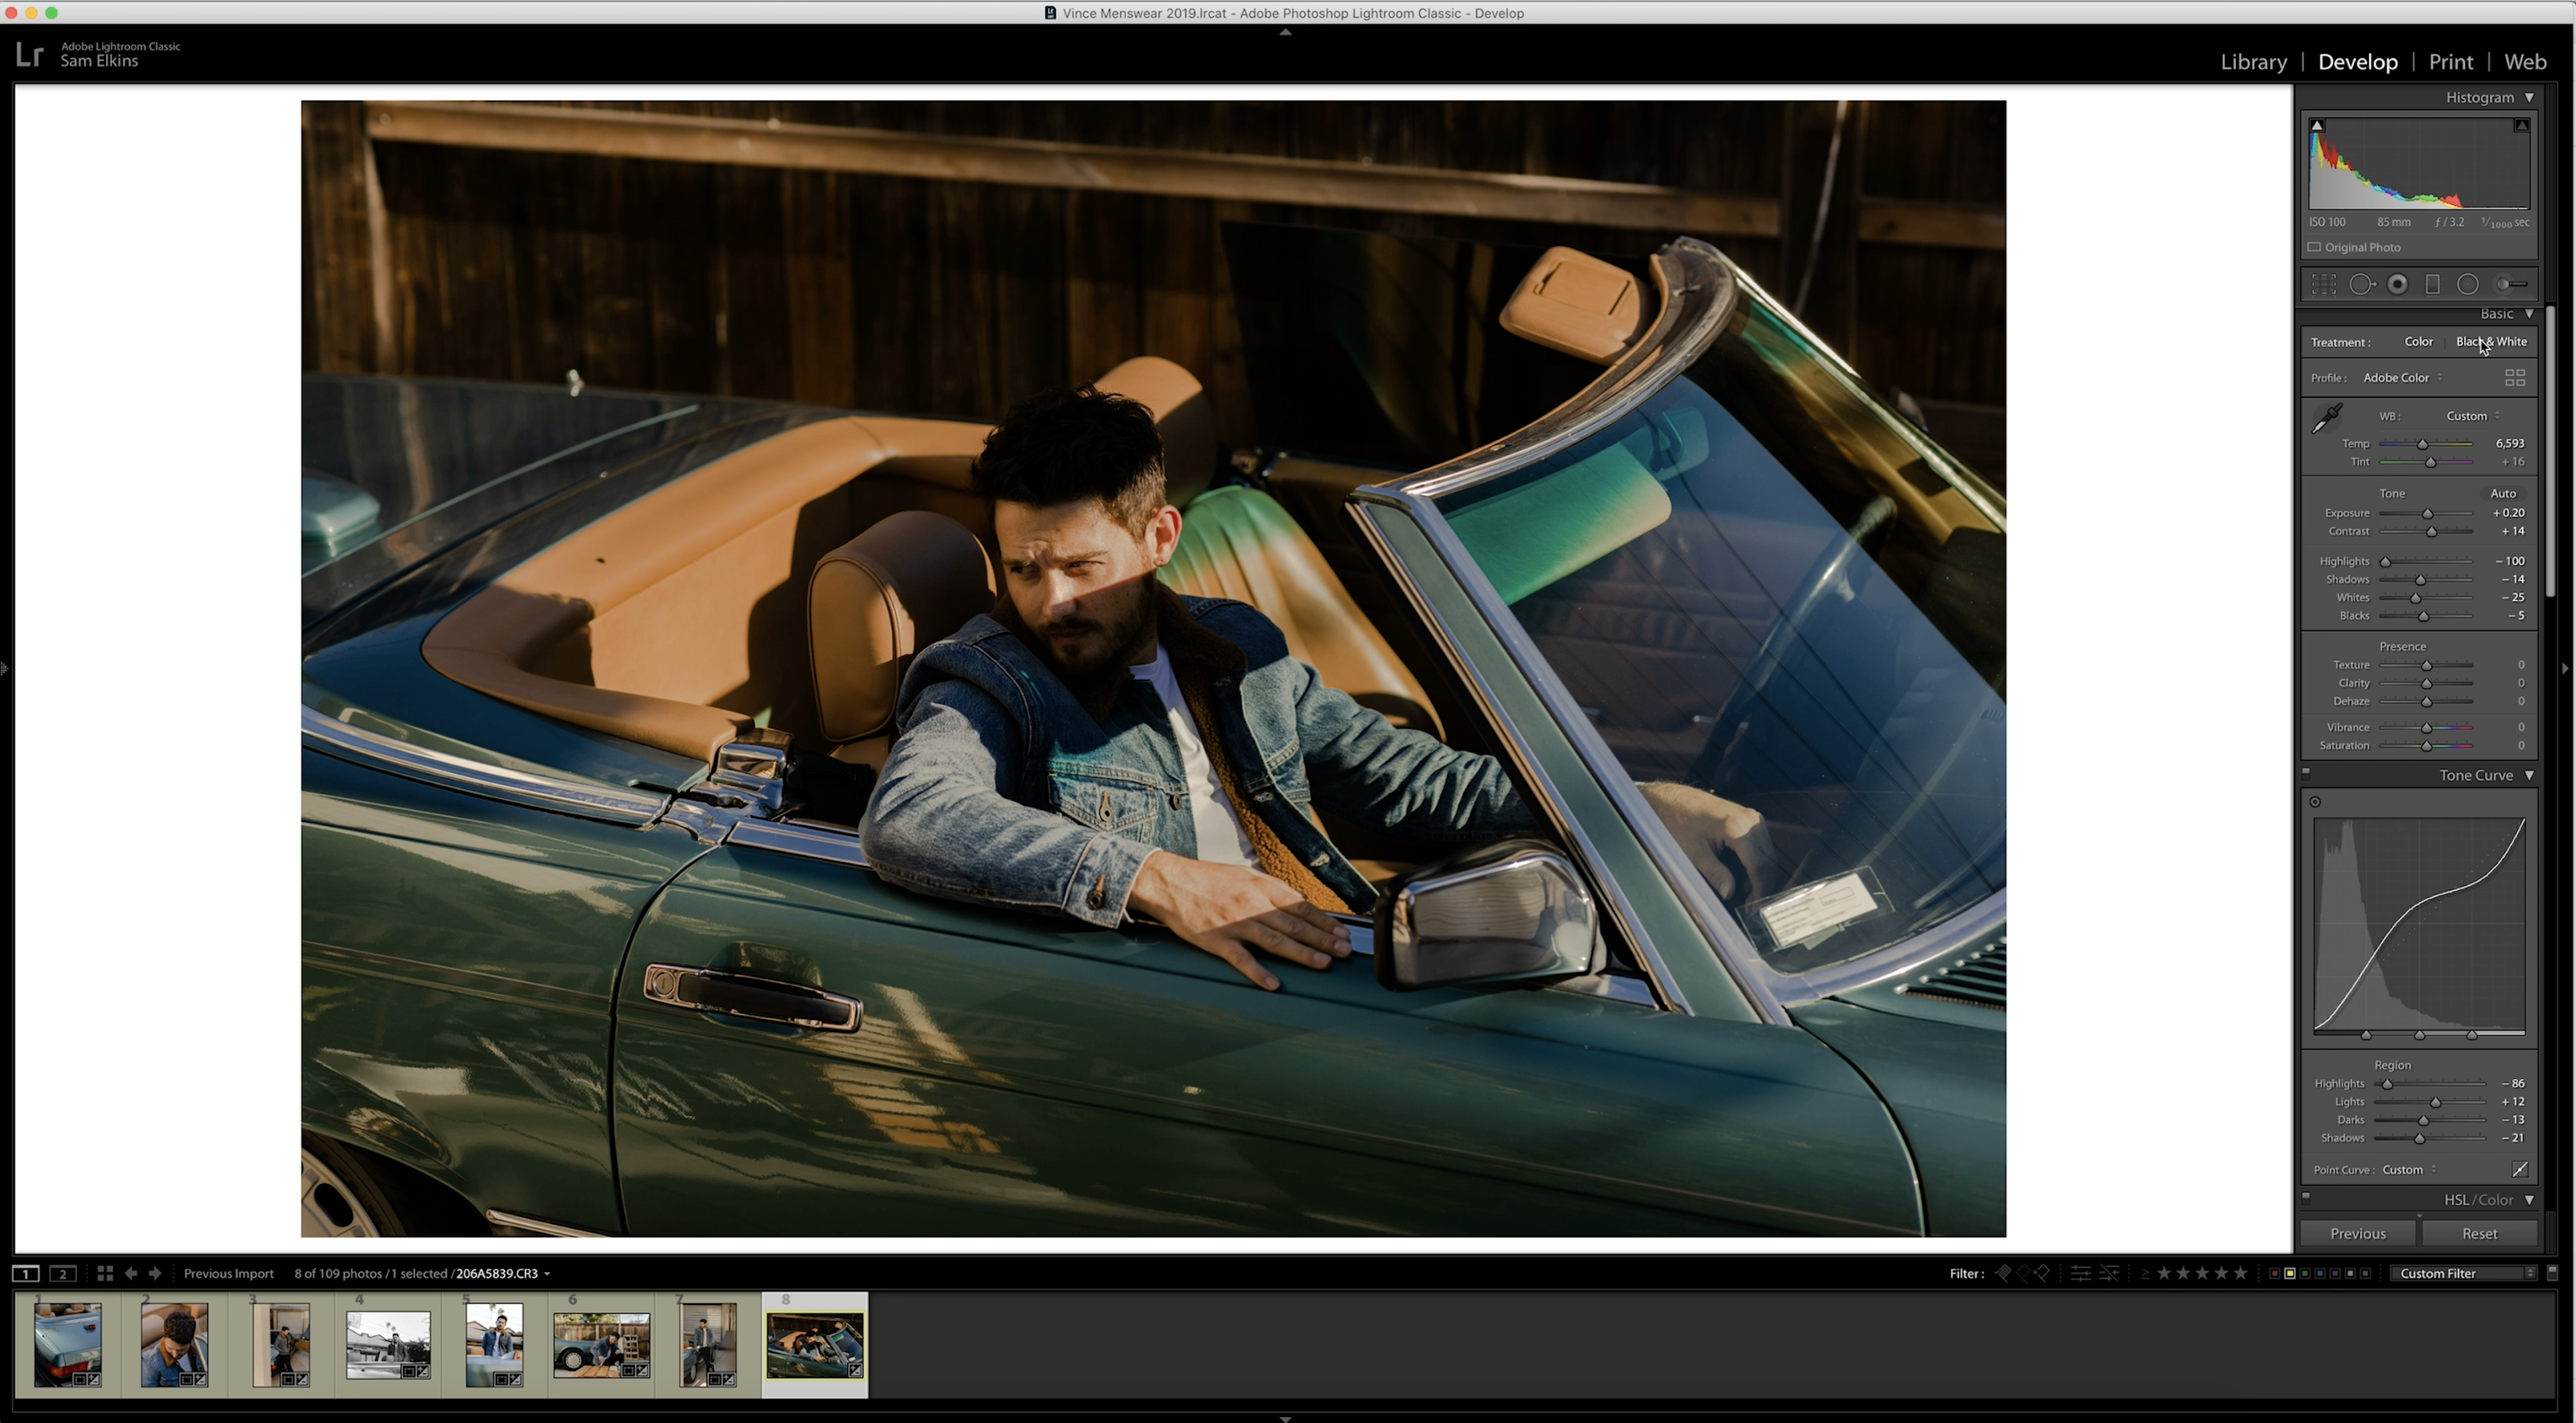
Task: Switch treatment to Black & White
Action: 2491,342
